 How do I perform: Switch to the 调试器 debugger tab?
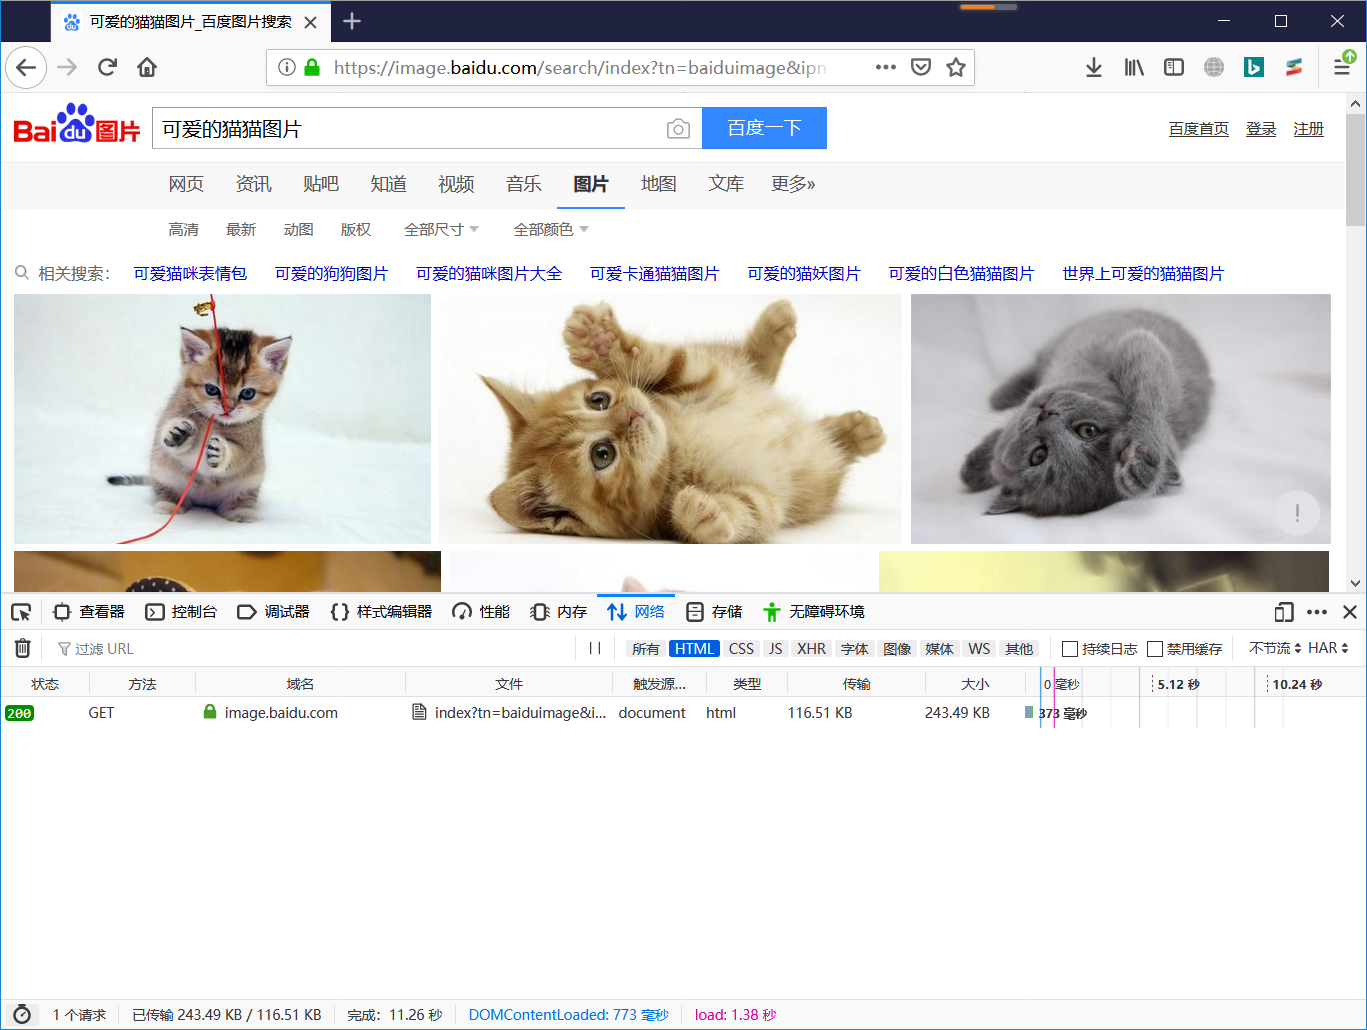click(x=273, y=612)
